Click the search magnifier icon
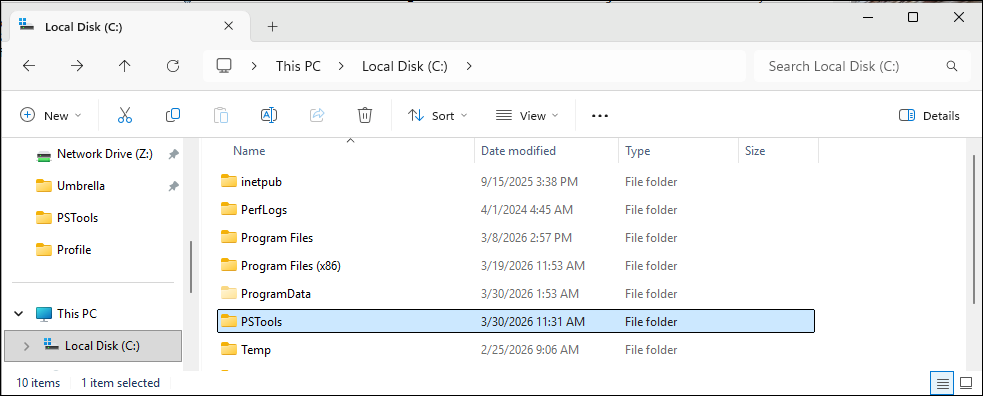The height and width of the screenshot is (396, 983). point(952,66)
